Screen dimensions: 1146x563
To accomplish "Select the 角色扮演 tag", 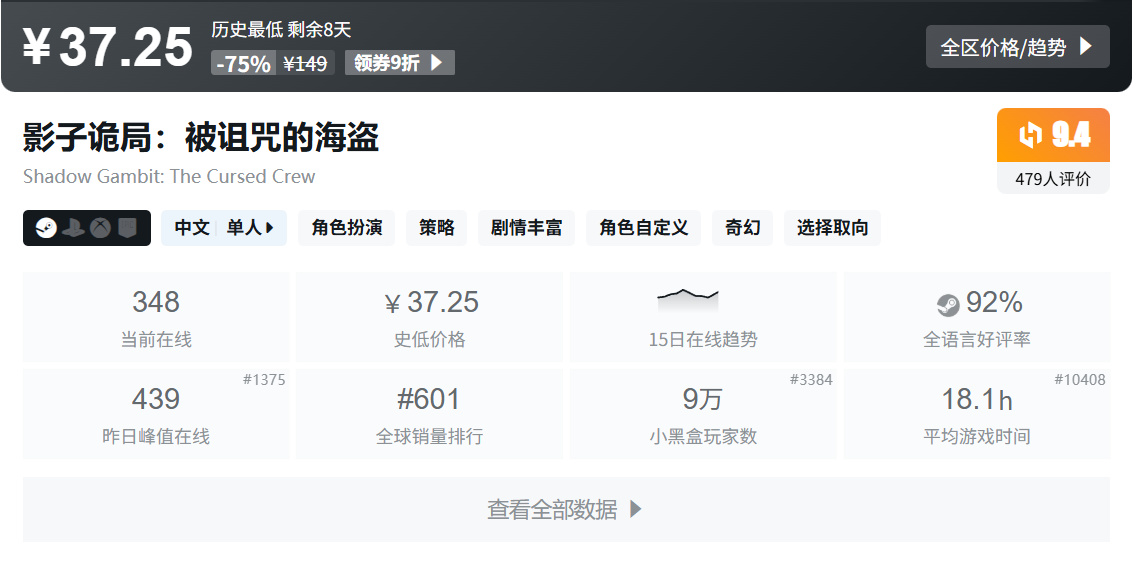I will [346, 228].
